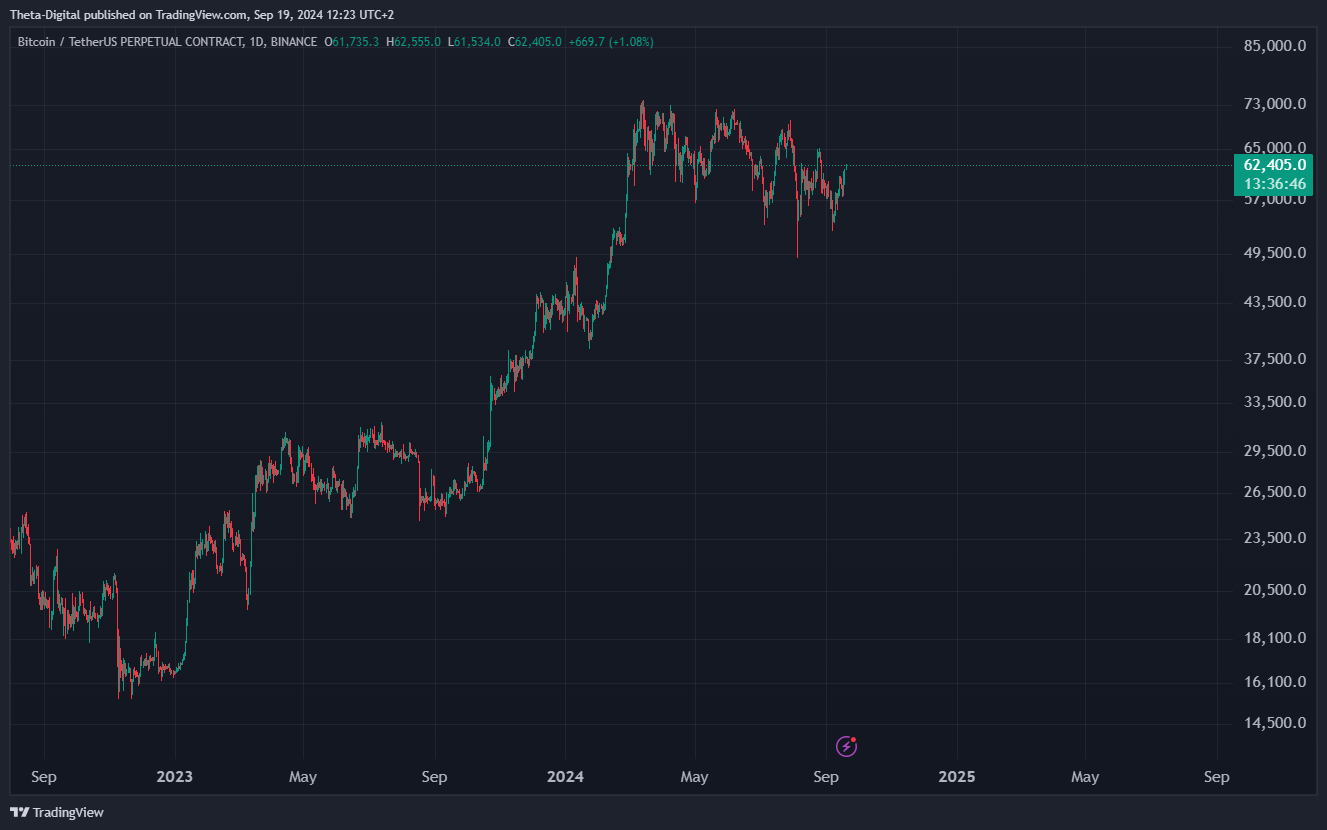This screenshot has width=1327, height=830.
Task: Click the countdown timer 13:36:46
Action: point(1274,184)
